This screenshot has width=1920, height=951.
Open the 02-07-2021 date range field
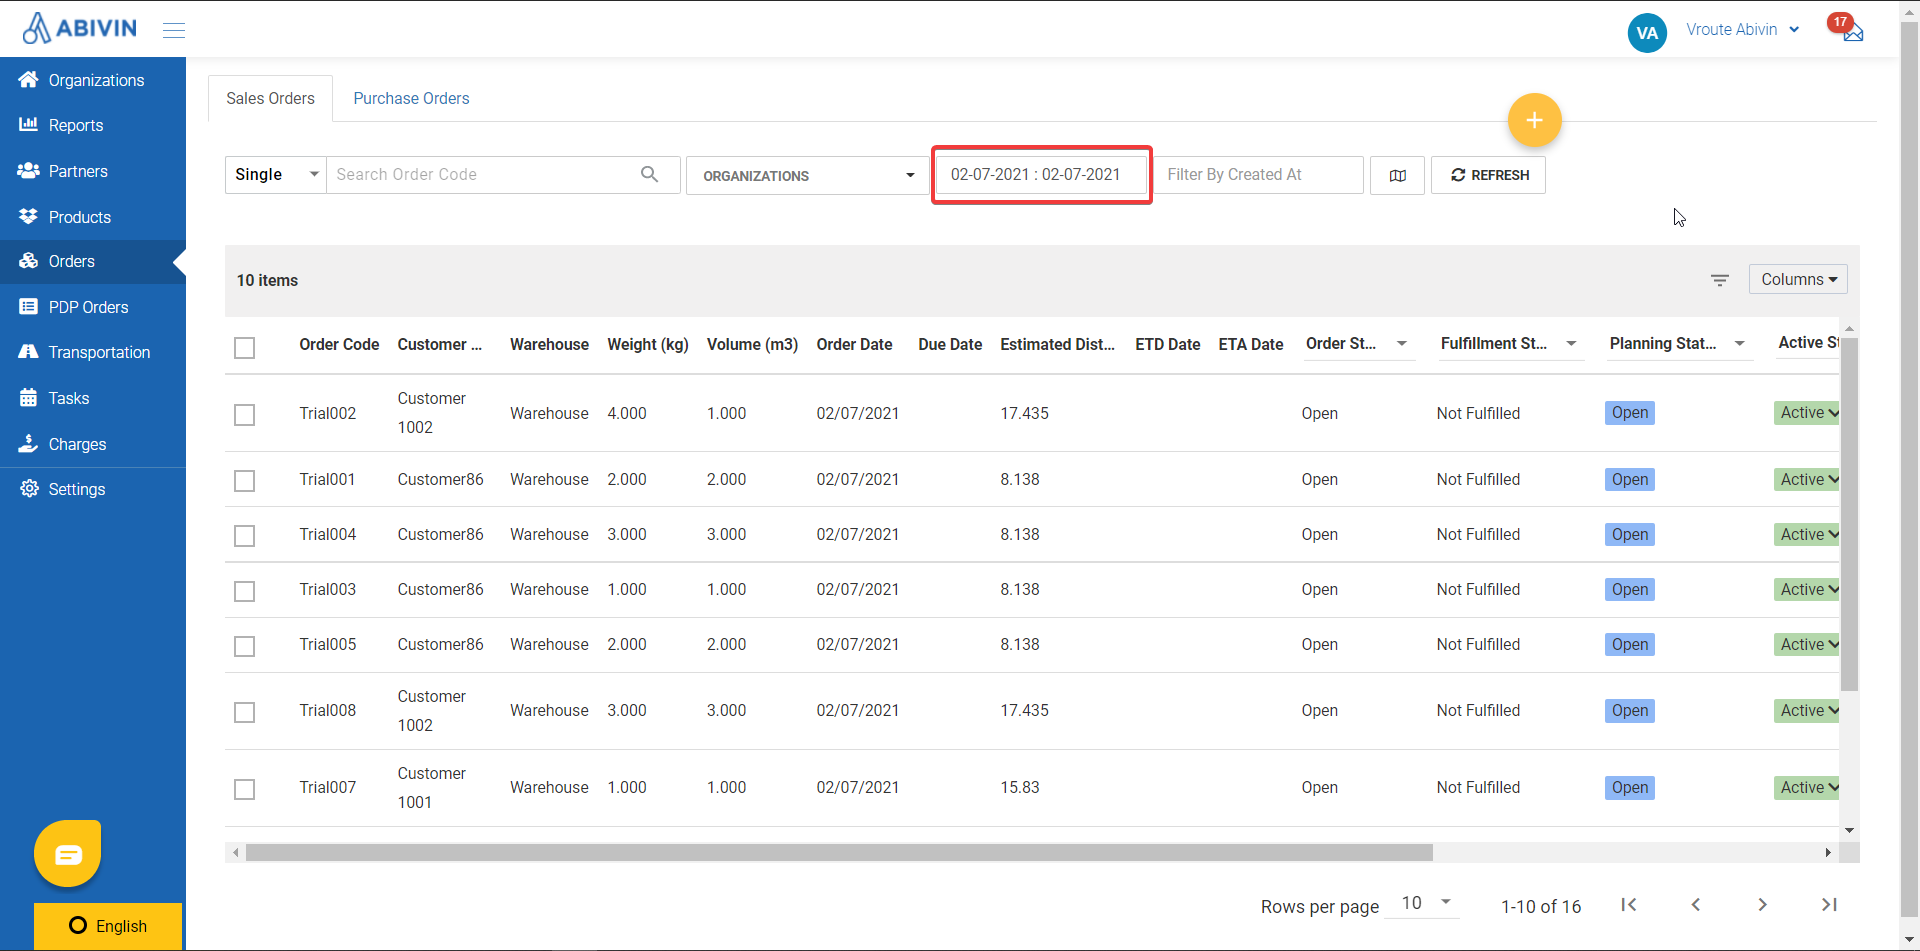[1041, 175]
